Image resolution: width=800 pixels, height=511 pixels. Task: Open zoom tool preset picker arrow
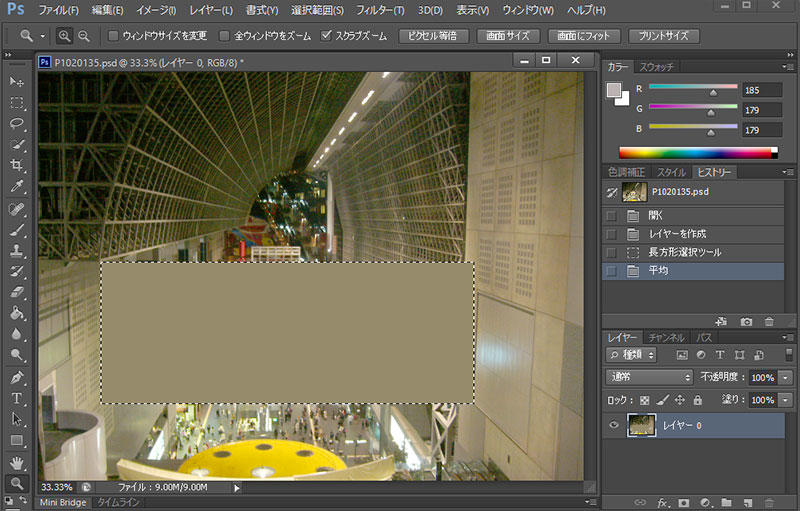coord(42,36)
